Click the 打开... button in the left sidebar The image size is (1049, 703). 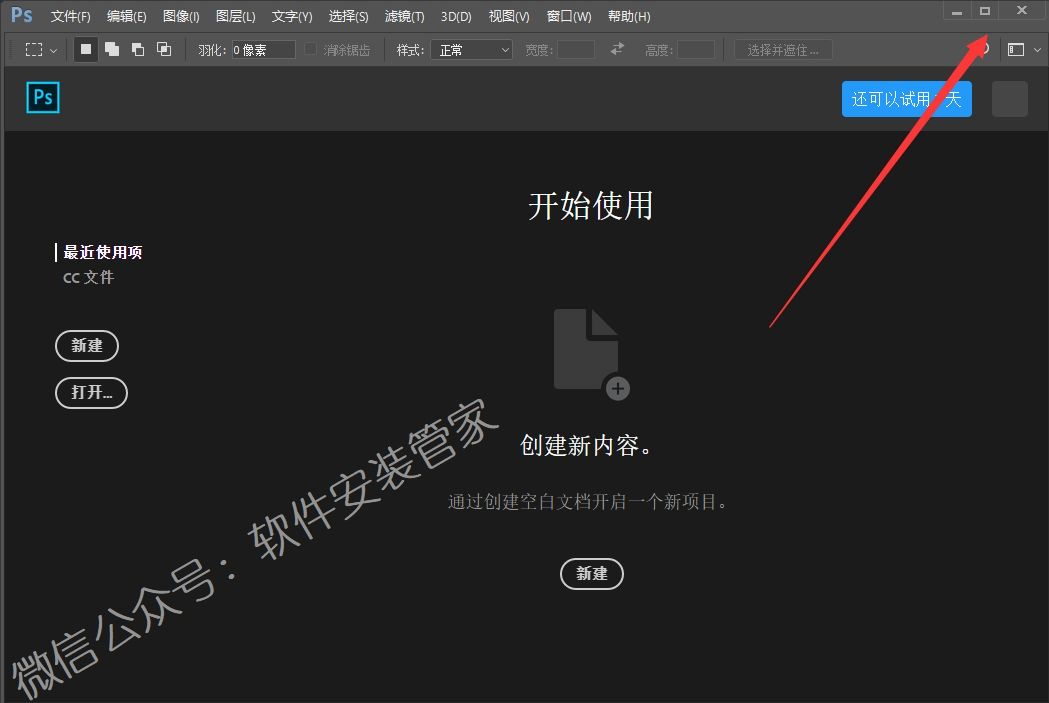[91, 392]
